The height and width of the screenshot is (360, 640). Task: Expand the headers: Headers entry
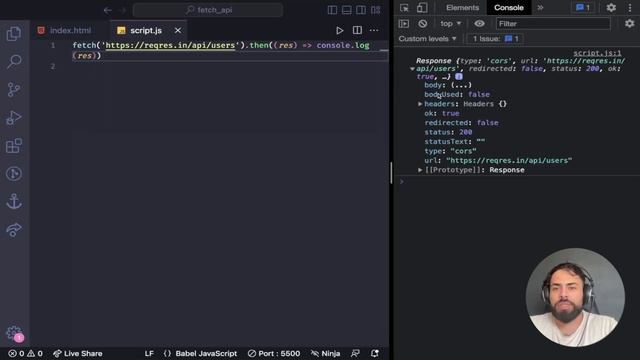(x=420, y=104)
